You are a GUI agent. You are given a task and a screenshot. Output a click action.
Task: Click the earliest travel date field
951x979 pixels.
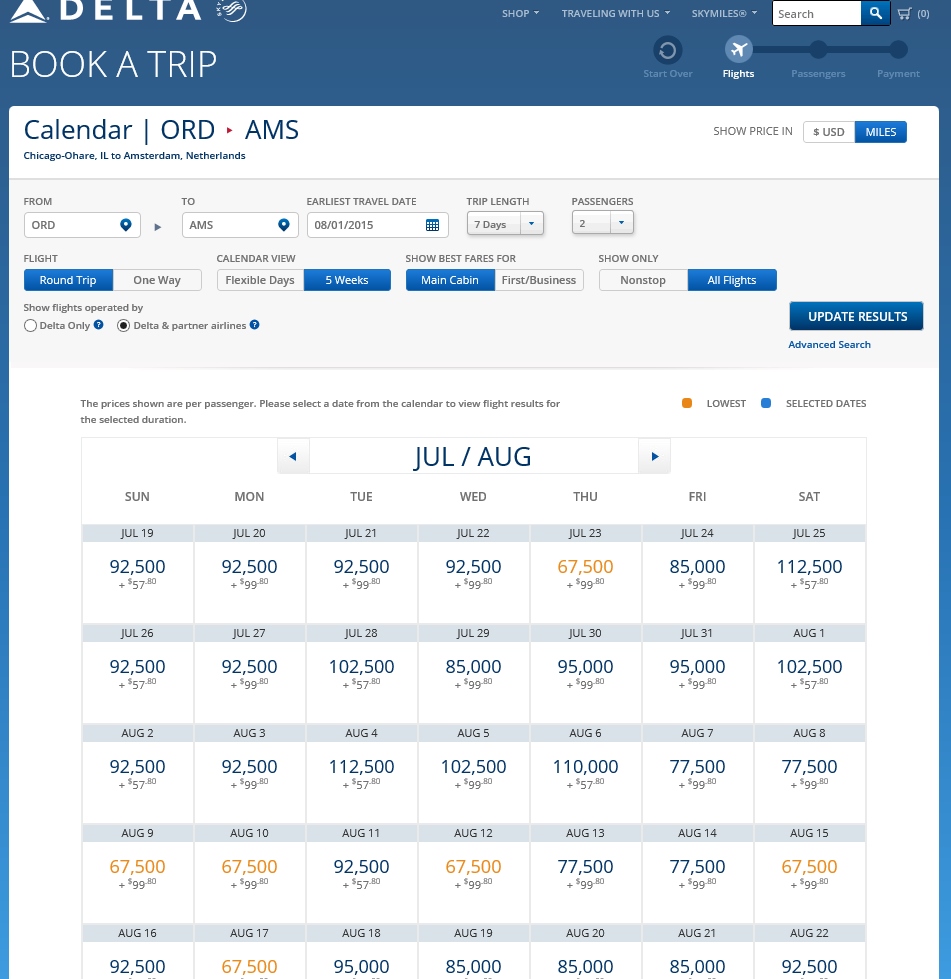click(365, 225)
